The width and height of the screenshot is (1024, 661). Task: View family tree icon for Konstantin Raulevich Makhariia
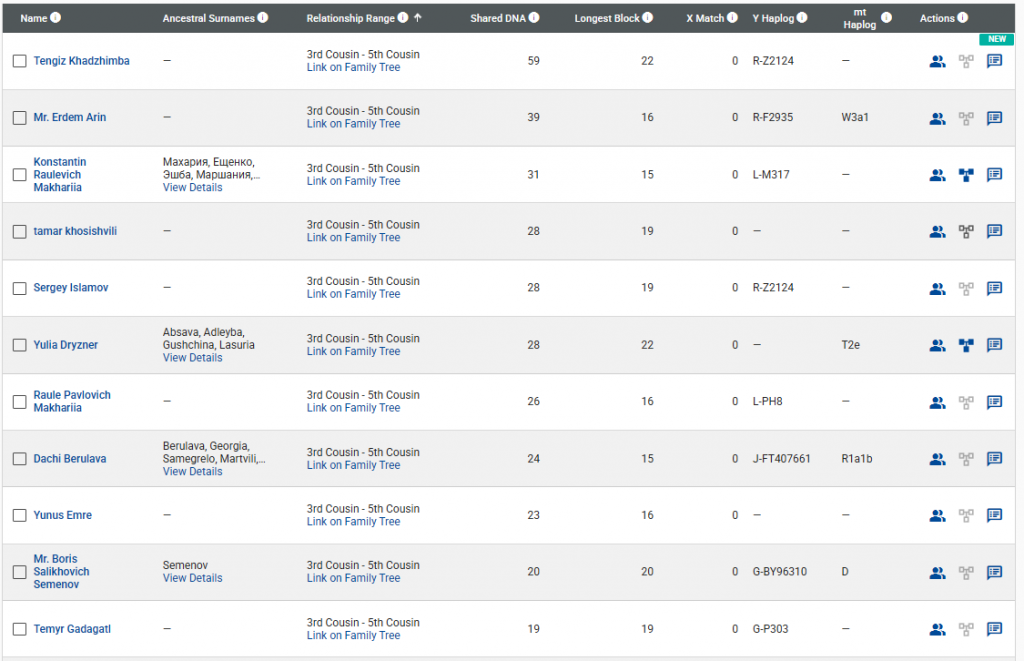(966, 175)
